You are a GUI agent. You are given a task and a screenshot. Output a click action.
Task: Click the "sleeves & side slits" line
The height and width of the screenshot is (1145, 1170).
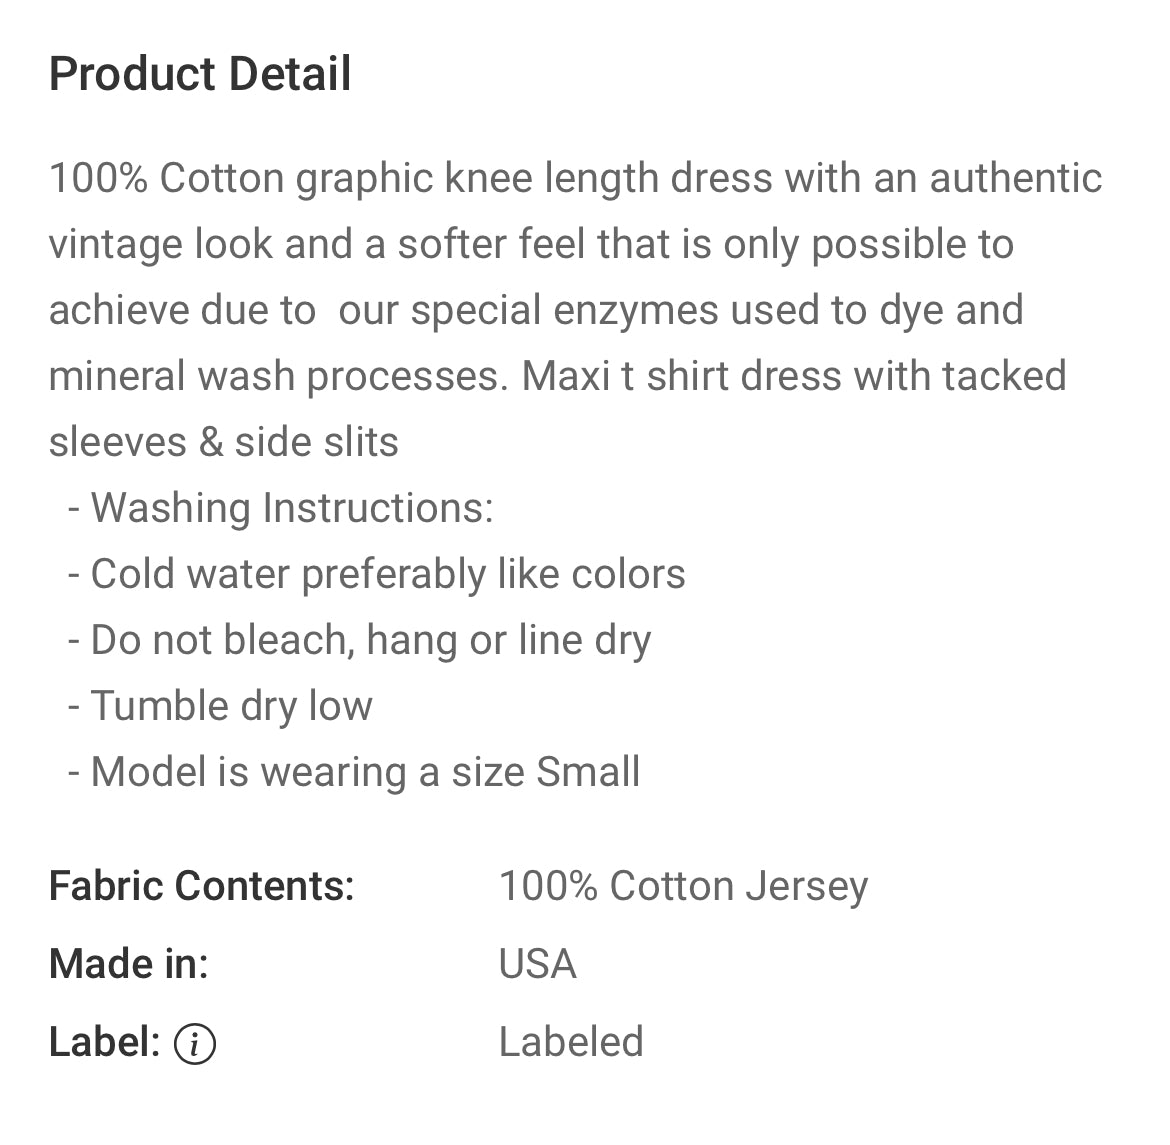224,442
